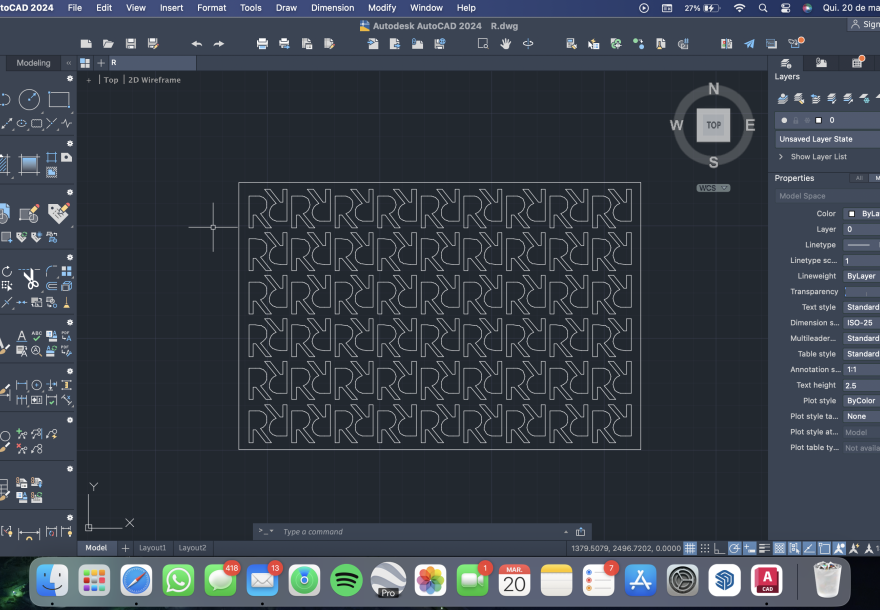Open the Modify menu

pos(382,8)
